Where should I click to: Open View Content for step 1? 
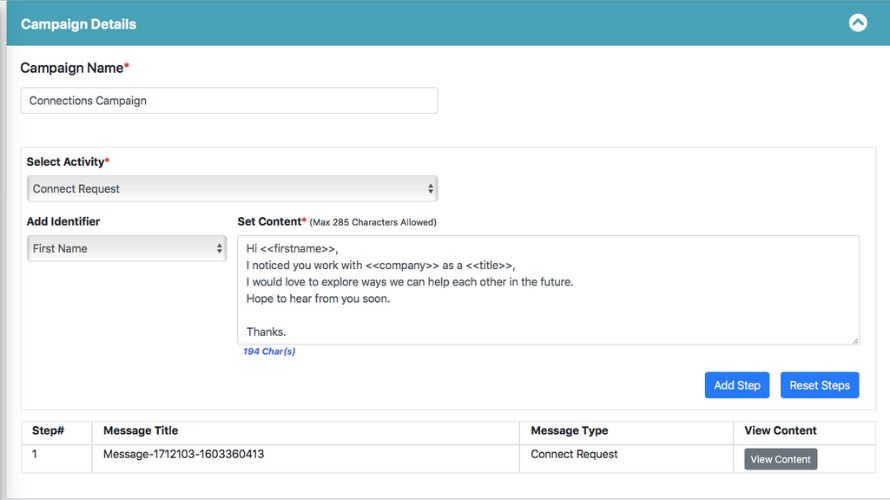780,459
